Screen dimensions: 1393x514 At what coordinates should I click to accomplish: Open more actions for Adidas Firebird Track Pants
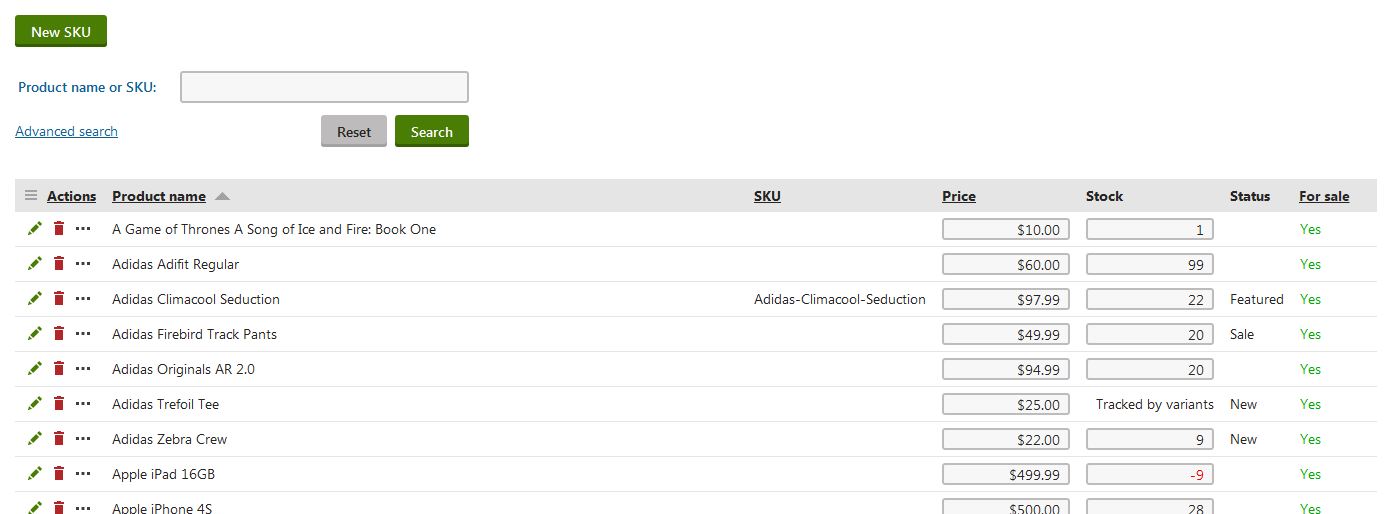click(83, 334)
